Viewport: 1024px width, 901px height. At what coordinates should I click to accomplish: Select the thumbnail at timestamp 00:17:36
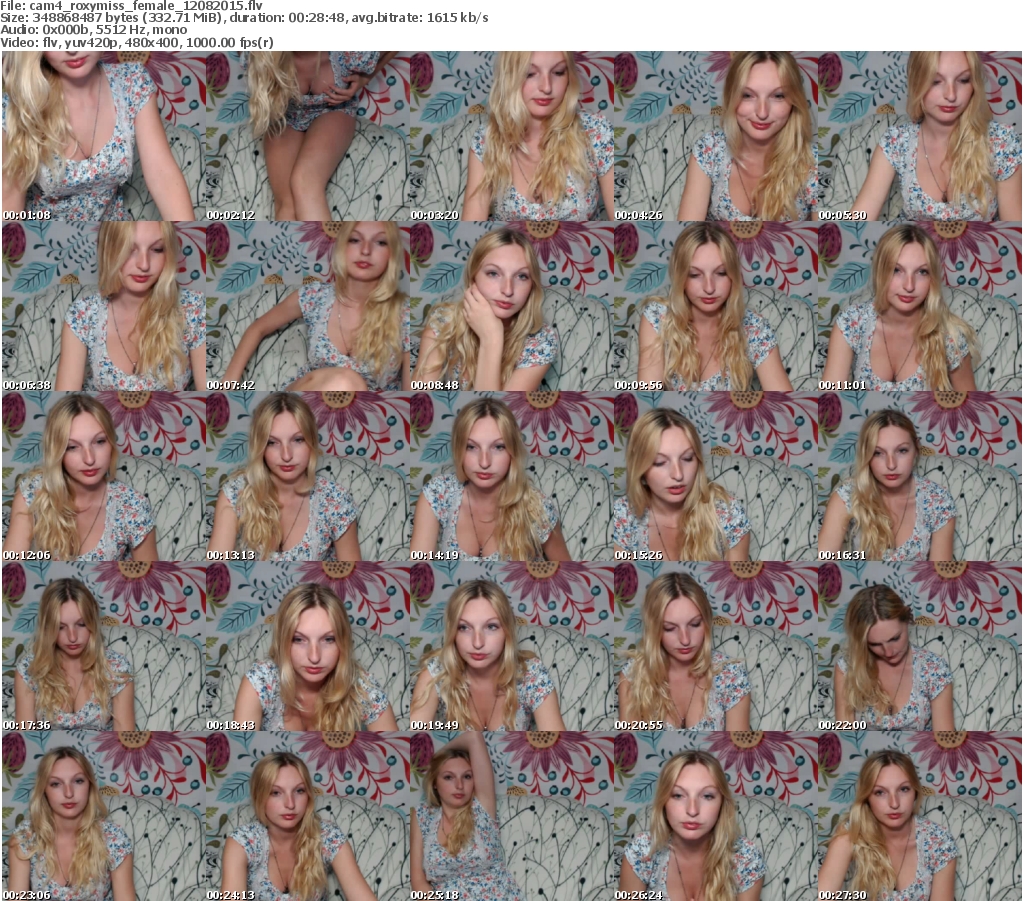[x=104, y=646]
